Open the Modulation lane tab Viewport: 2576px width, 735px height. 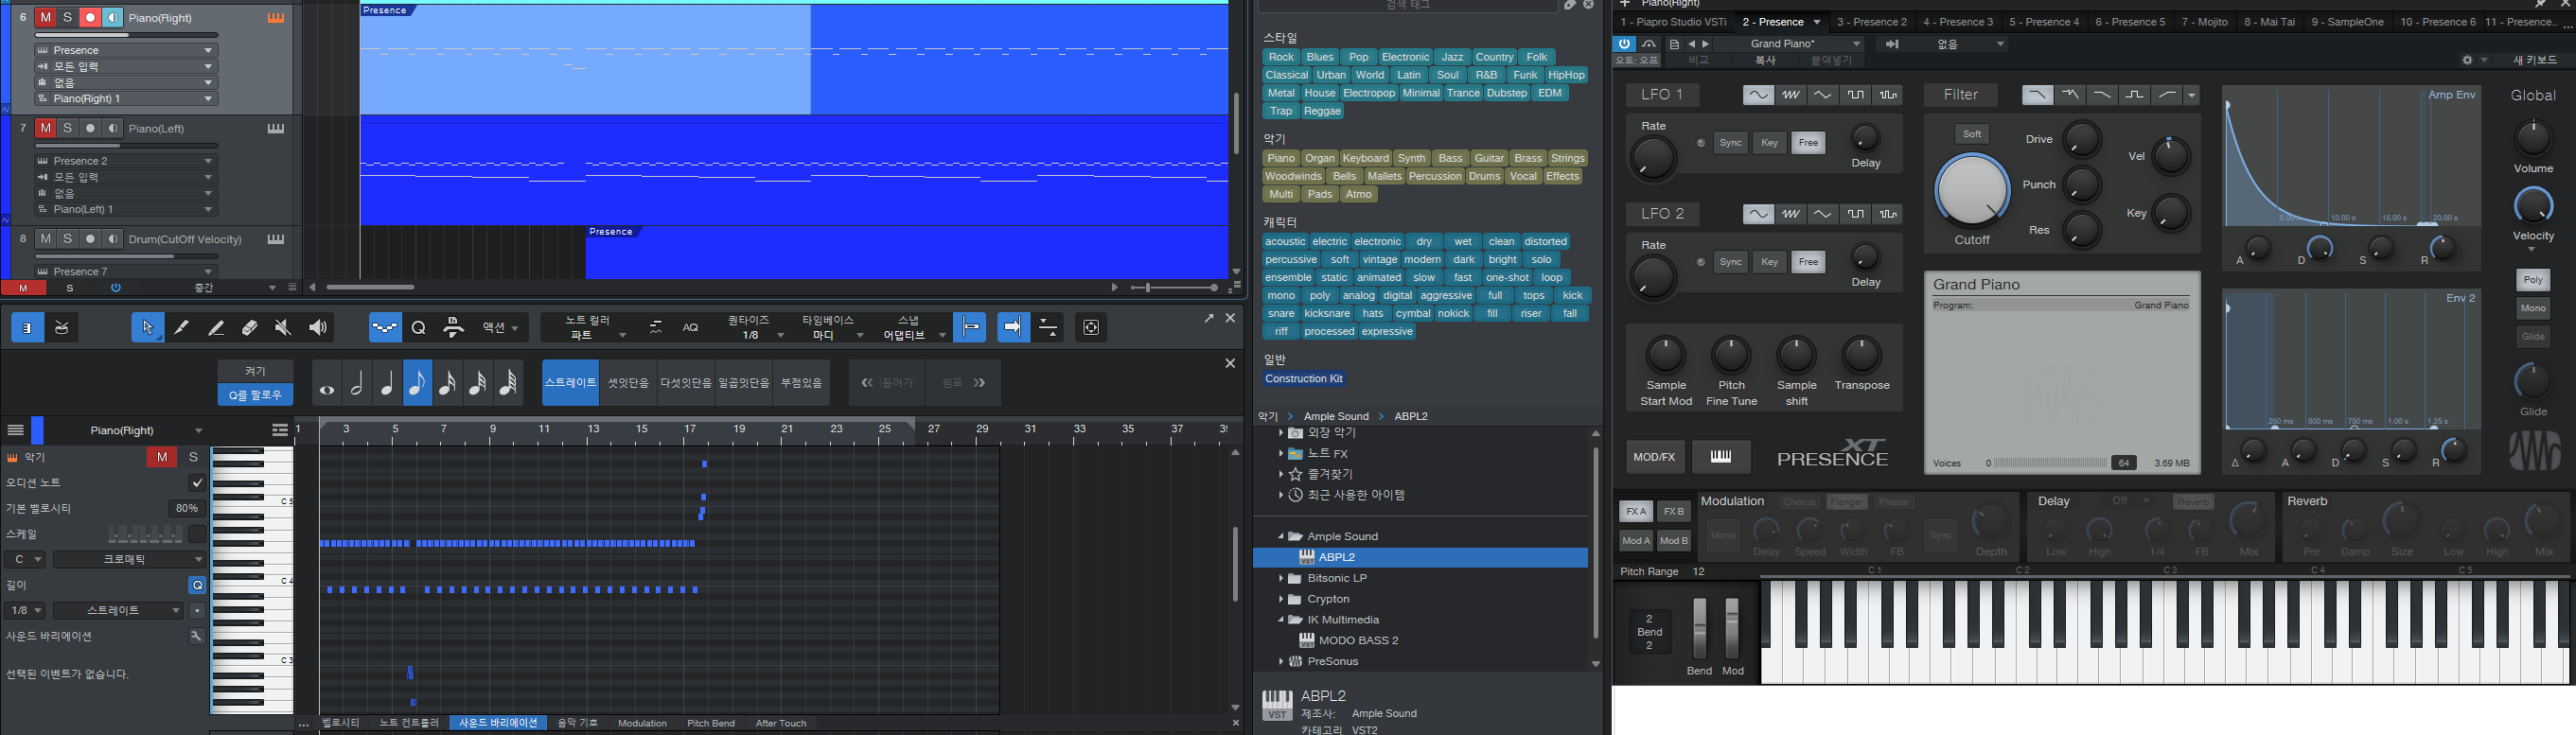(x=642, y=723)
